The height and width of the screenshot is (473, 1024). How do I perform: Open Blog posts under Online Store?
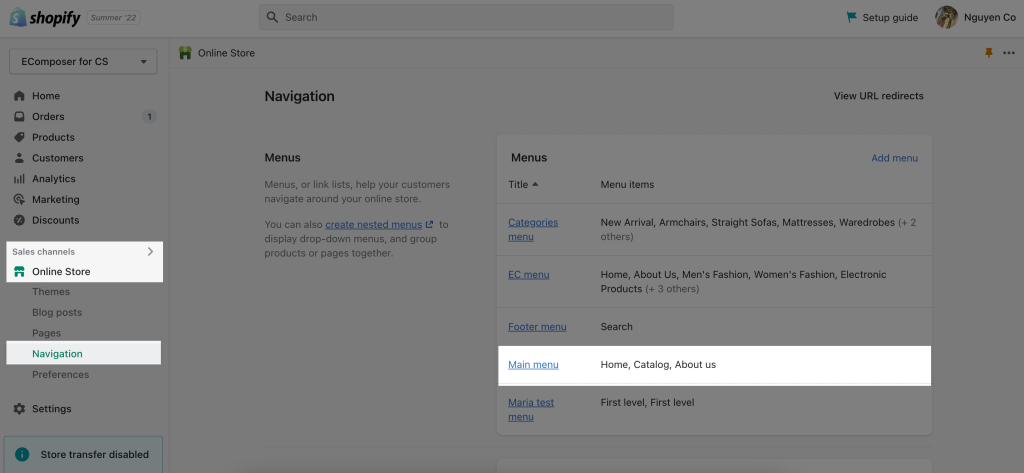click(x=57, y=313)
